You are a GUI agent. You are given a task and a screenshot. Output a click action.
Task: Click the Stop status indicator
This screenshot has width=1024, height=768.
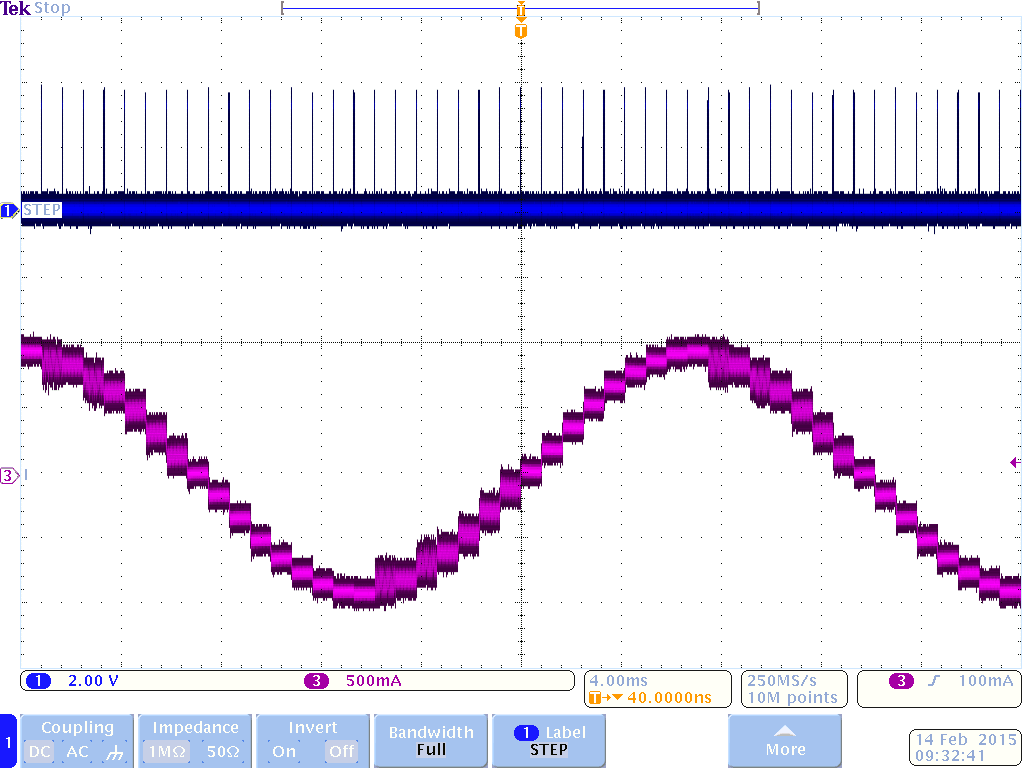point(55,8)
